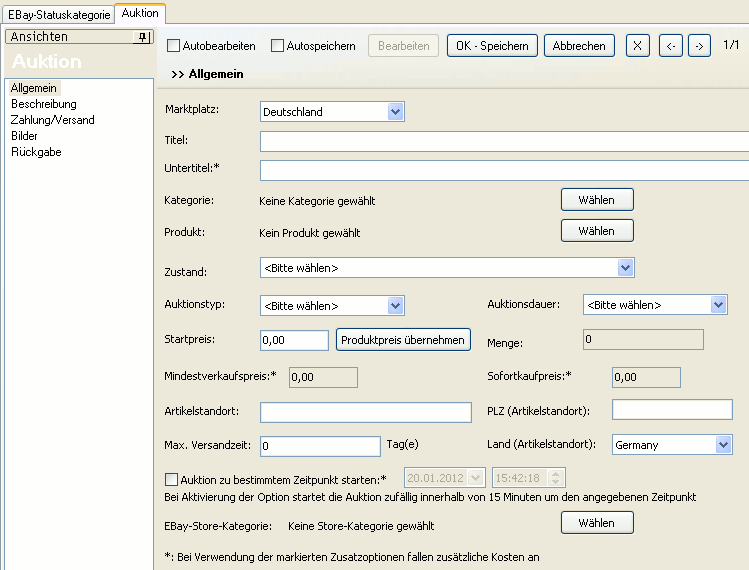Open the Rückgabe view
This screenshot has height=570, width=749.
36,152
